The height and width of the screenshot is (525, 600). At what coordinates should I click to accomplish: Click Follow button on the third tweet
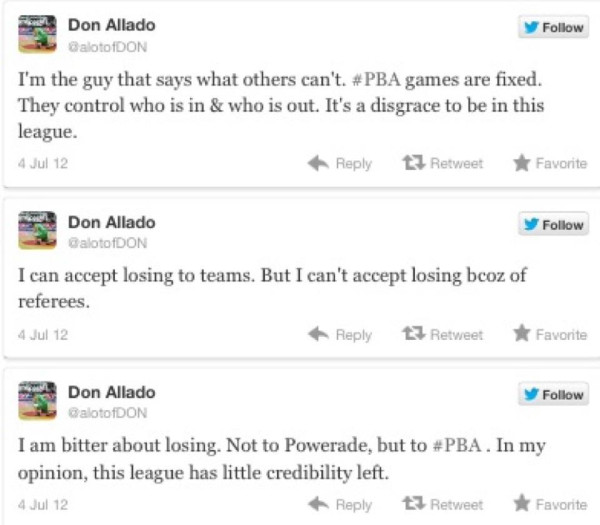click(553, 394)
